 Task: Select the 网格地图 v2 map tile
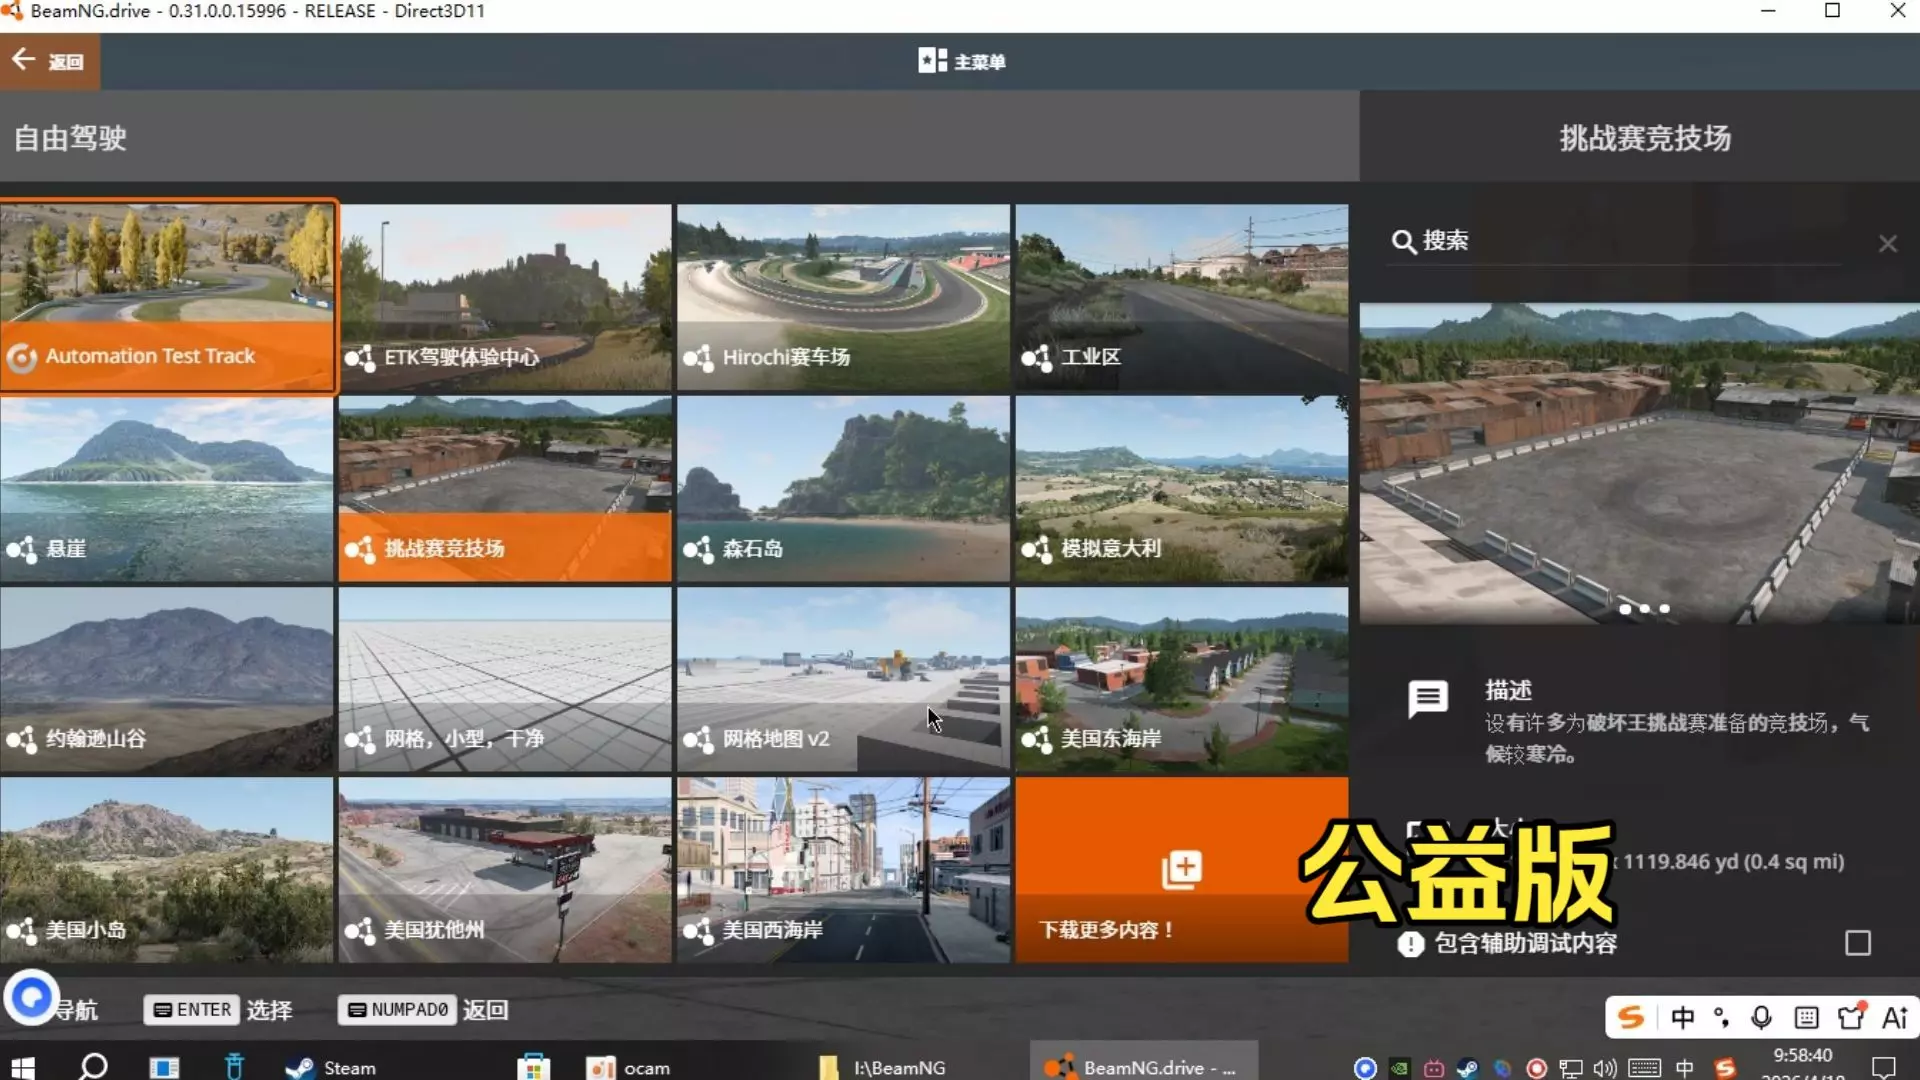843,679
